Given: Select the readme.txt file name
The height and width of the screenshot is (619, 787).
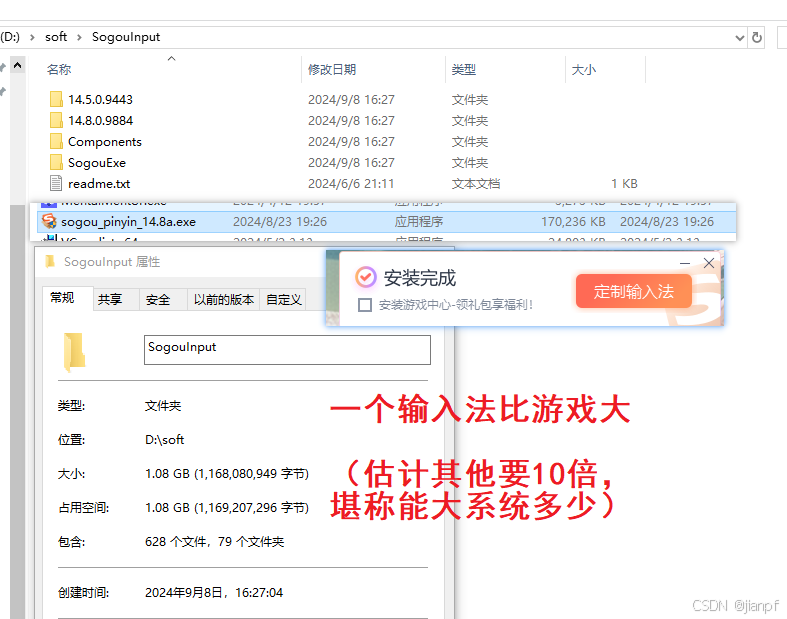Looking at the screenshot, I should tap(99, 184).
